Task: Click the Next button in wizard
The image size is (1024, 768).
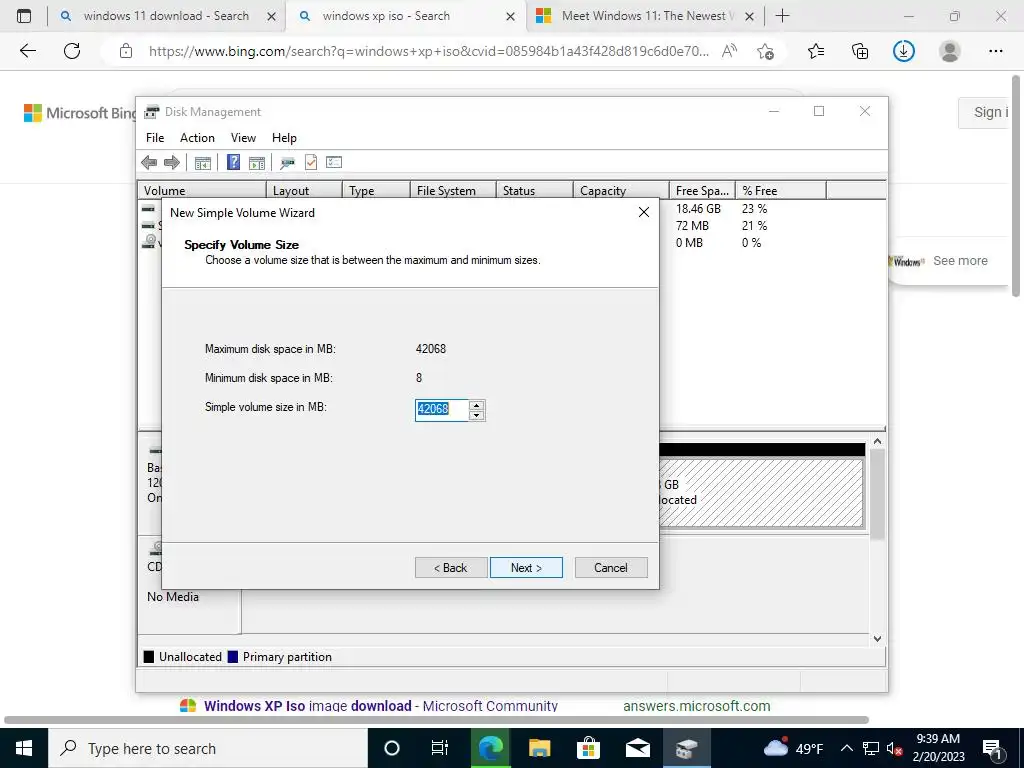Action: tap(526, 568)
